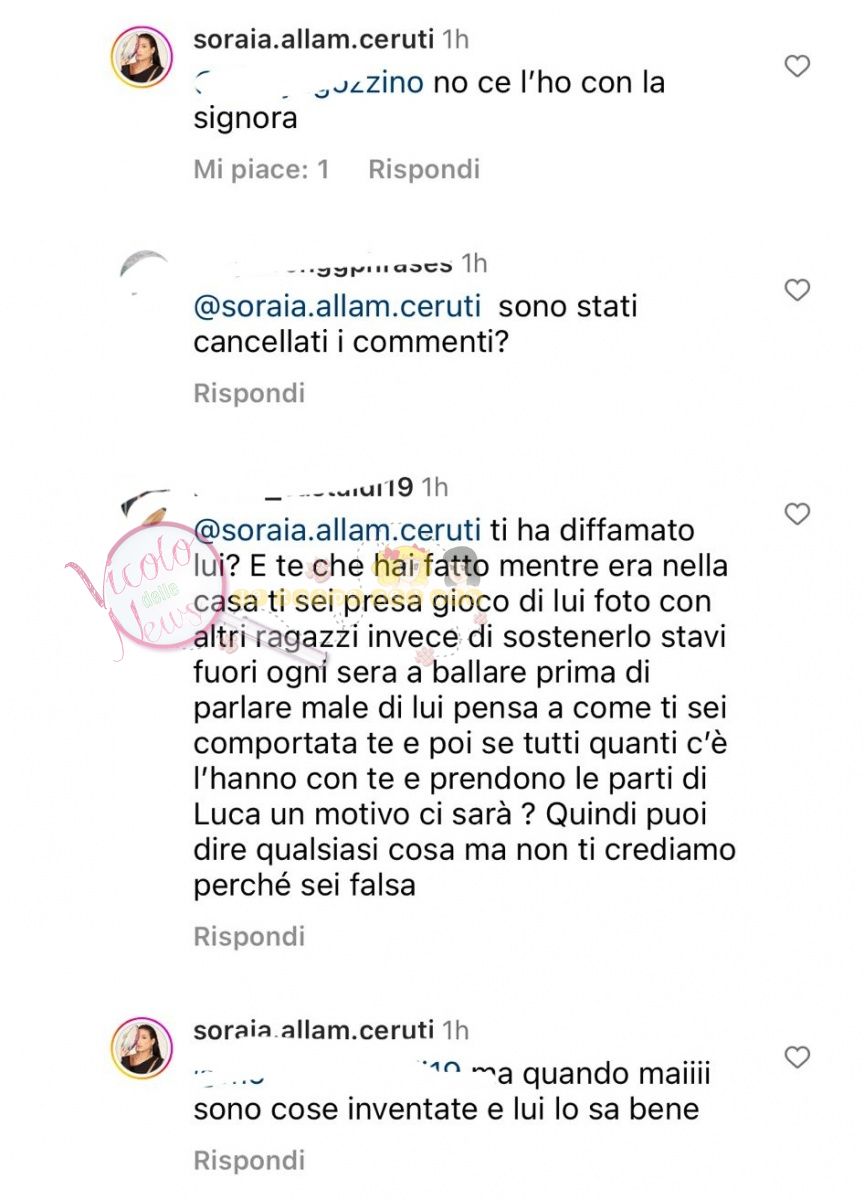The width and height of the screenshot is (864, 1200).
Task: Open @soraia.allam.ceruti mention in third comment
Action: pos(337,528)
